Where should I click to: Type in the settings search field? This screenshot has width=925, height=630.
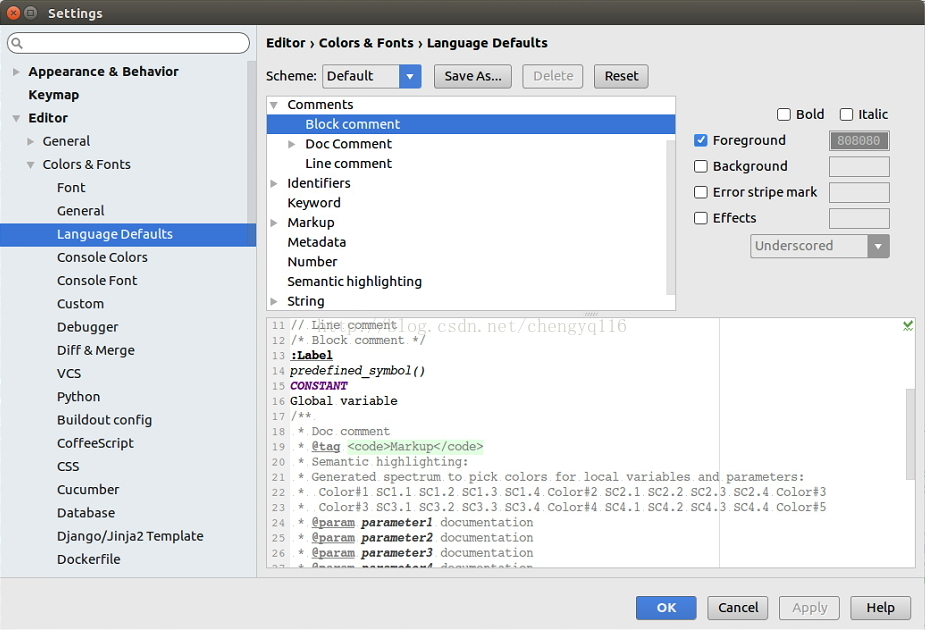[128, 43]
